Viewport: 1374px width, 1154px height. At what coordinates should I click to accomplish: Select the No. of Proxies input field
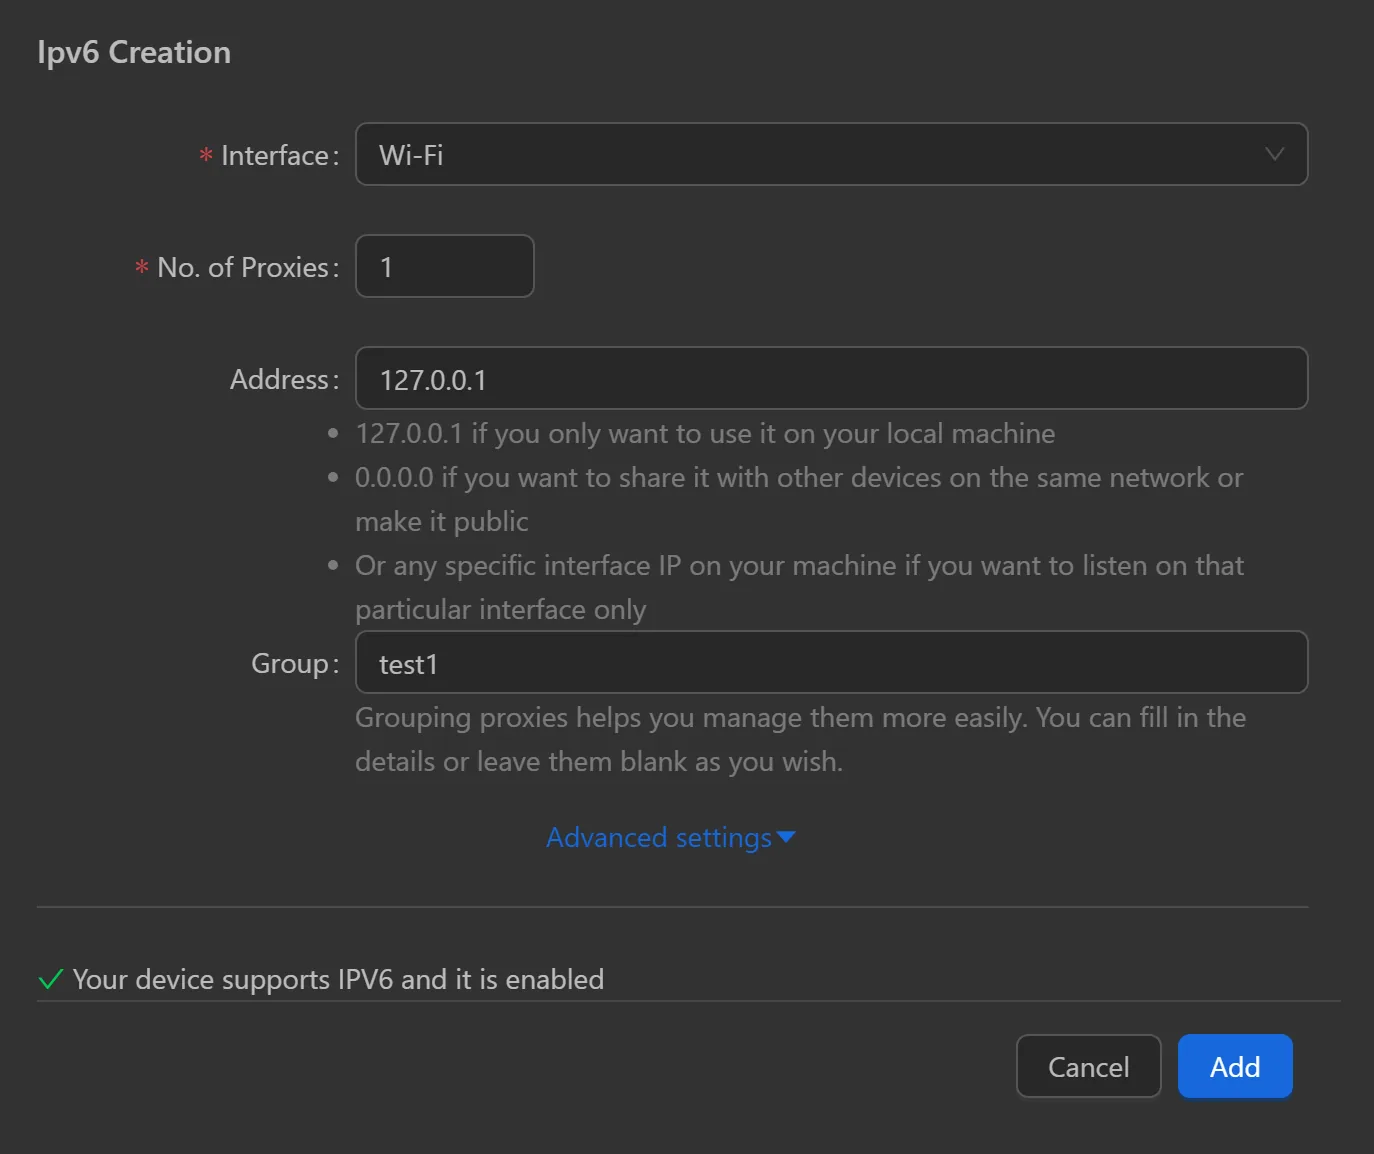(x=444, y=266)
